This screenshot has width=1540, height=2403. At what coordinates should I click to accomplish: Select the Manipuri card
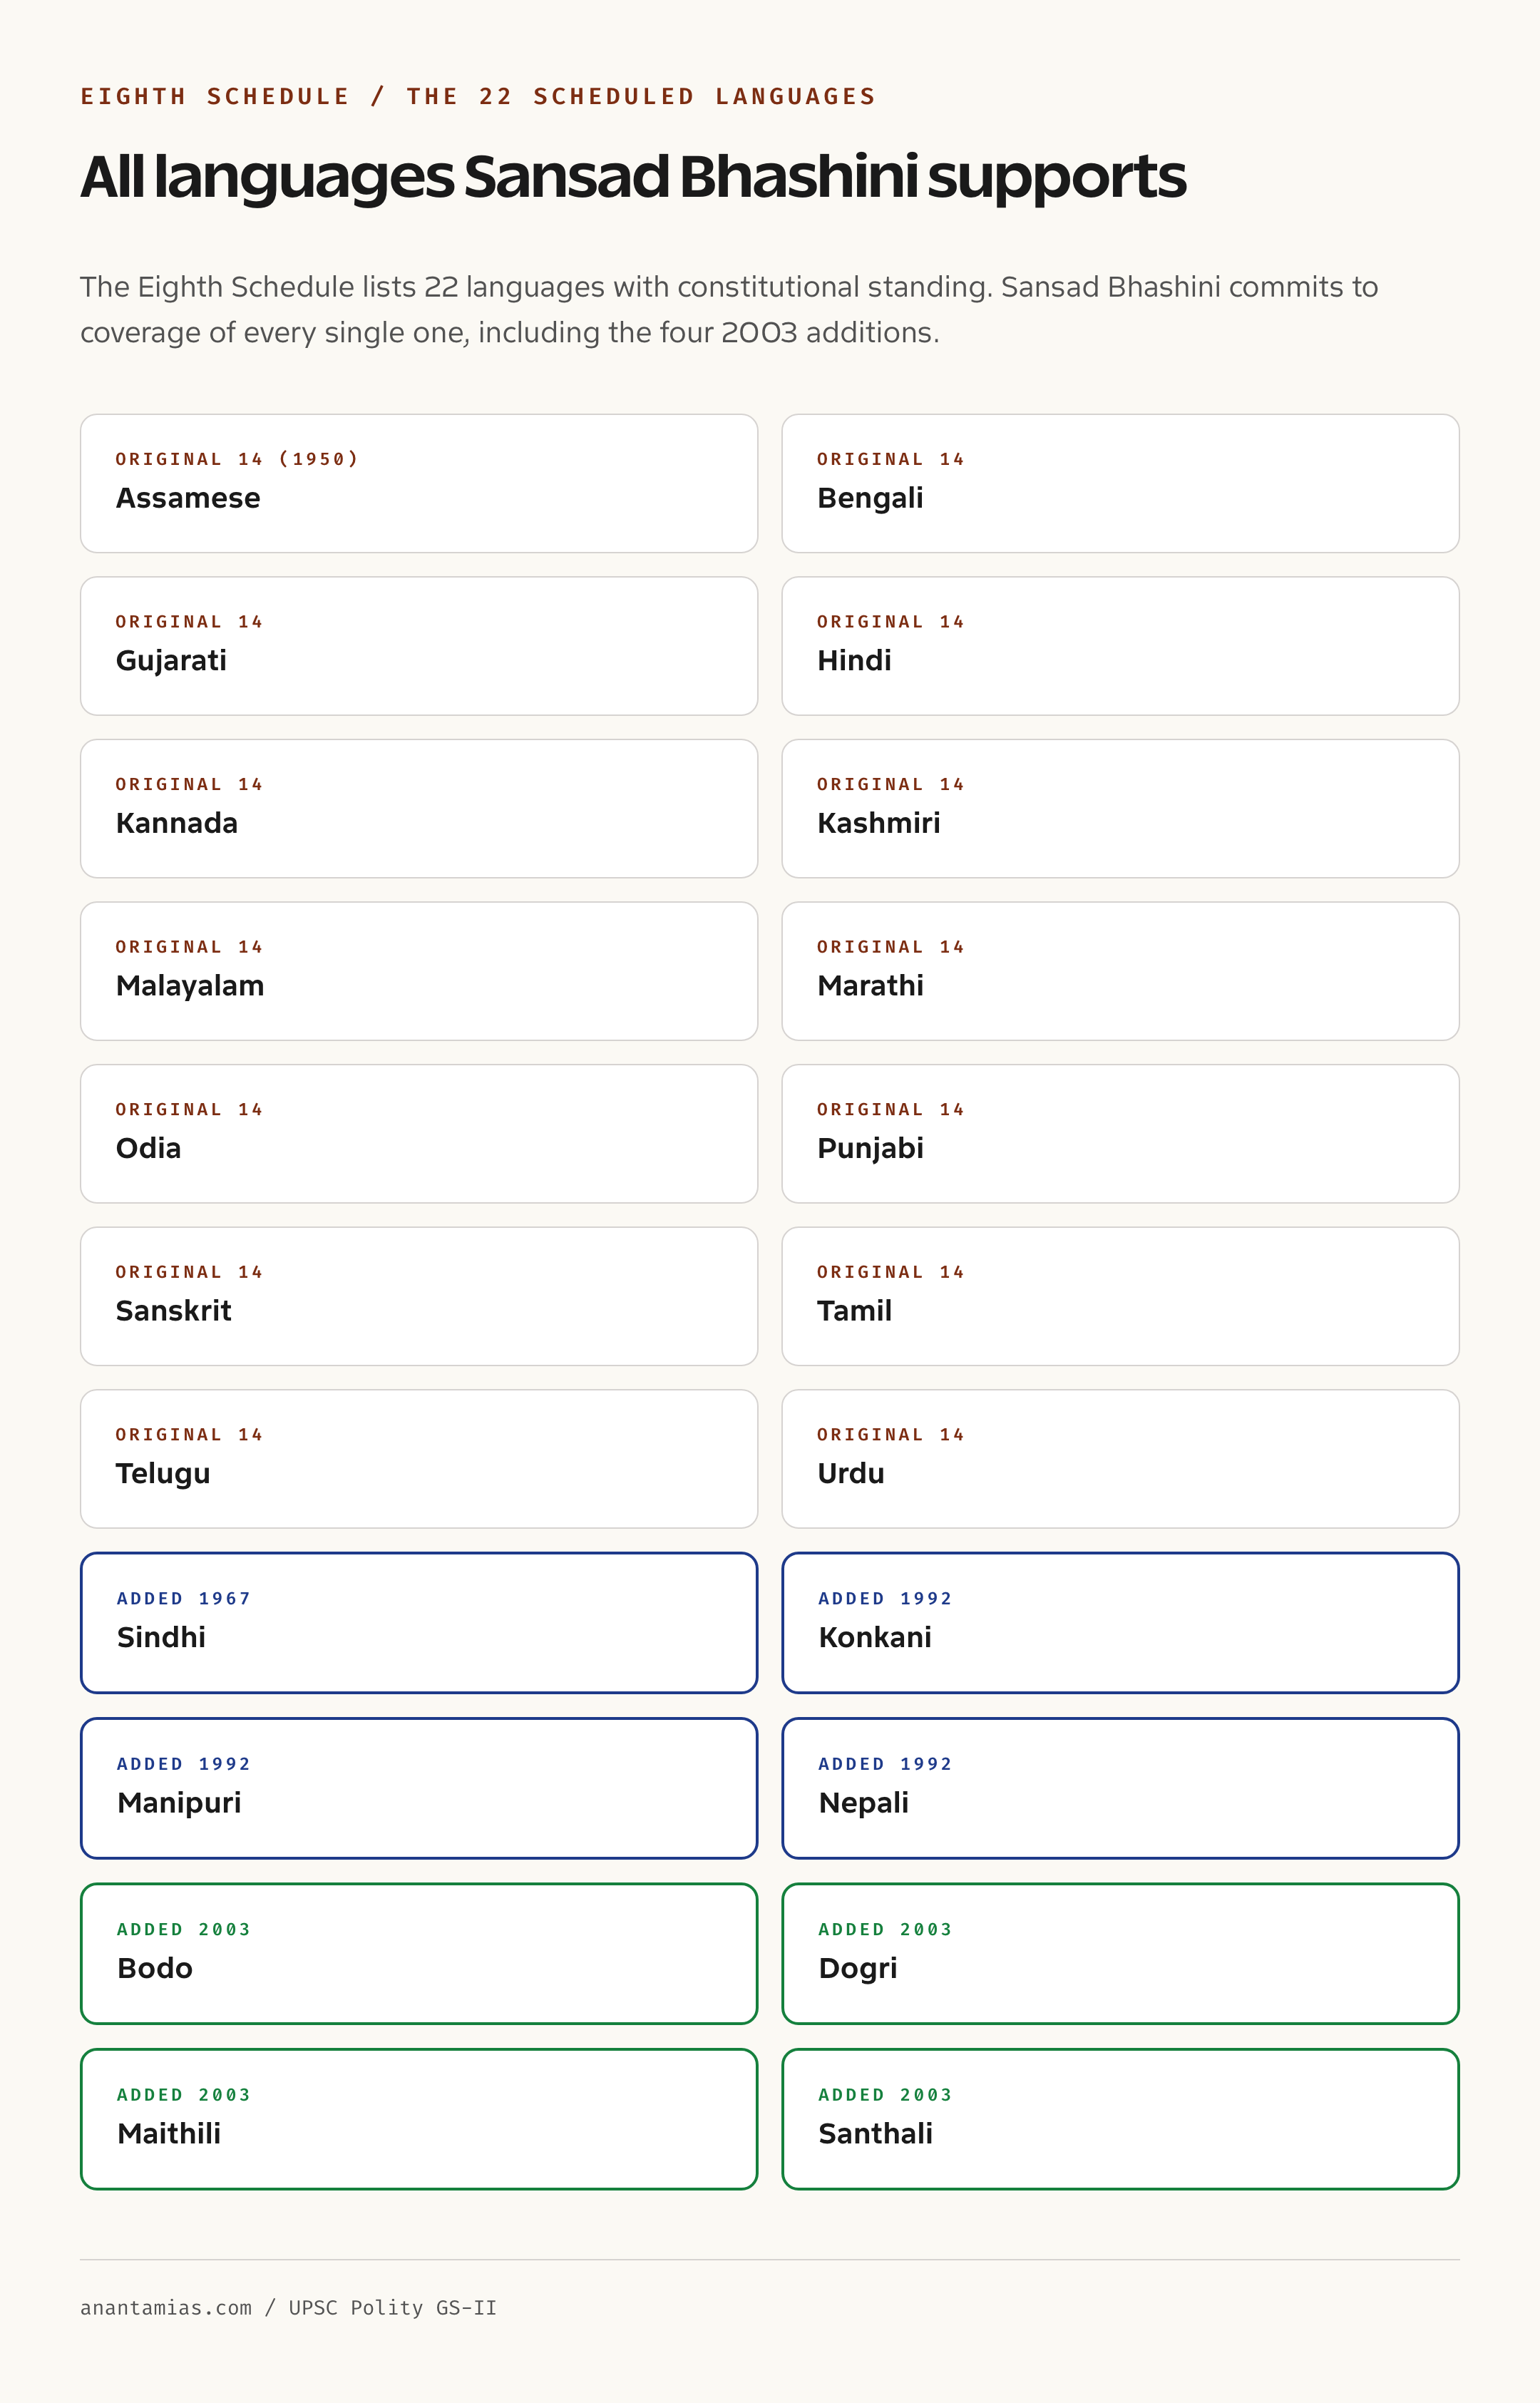pyautogui.click(x=419, y=1788)
